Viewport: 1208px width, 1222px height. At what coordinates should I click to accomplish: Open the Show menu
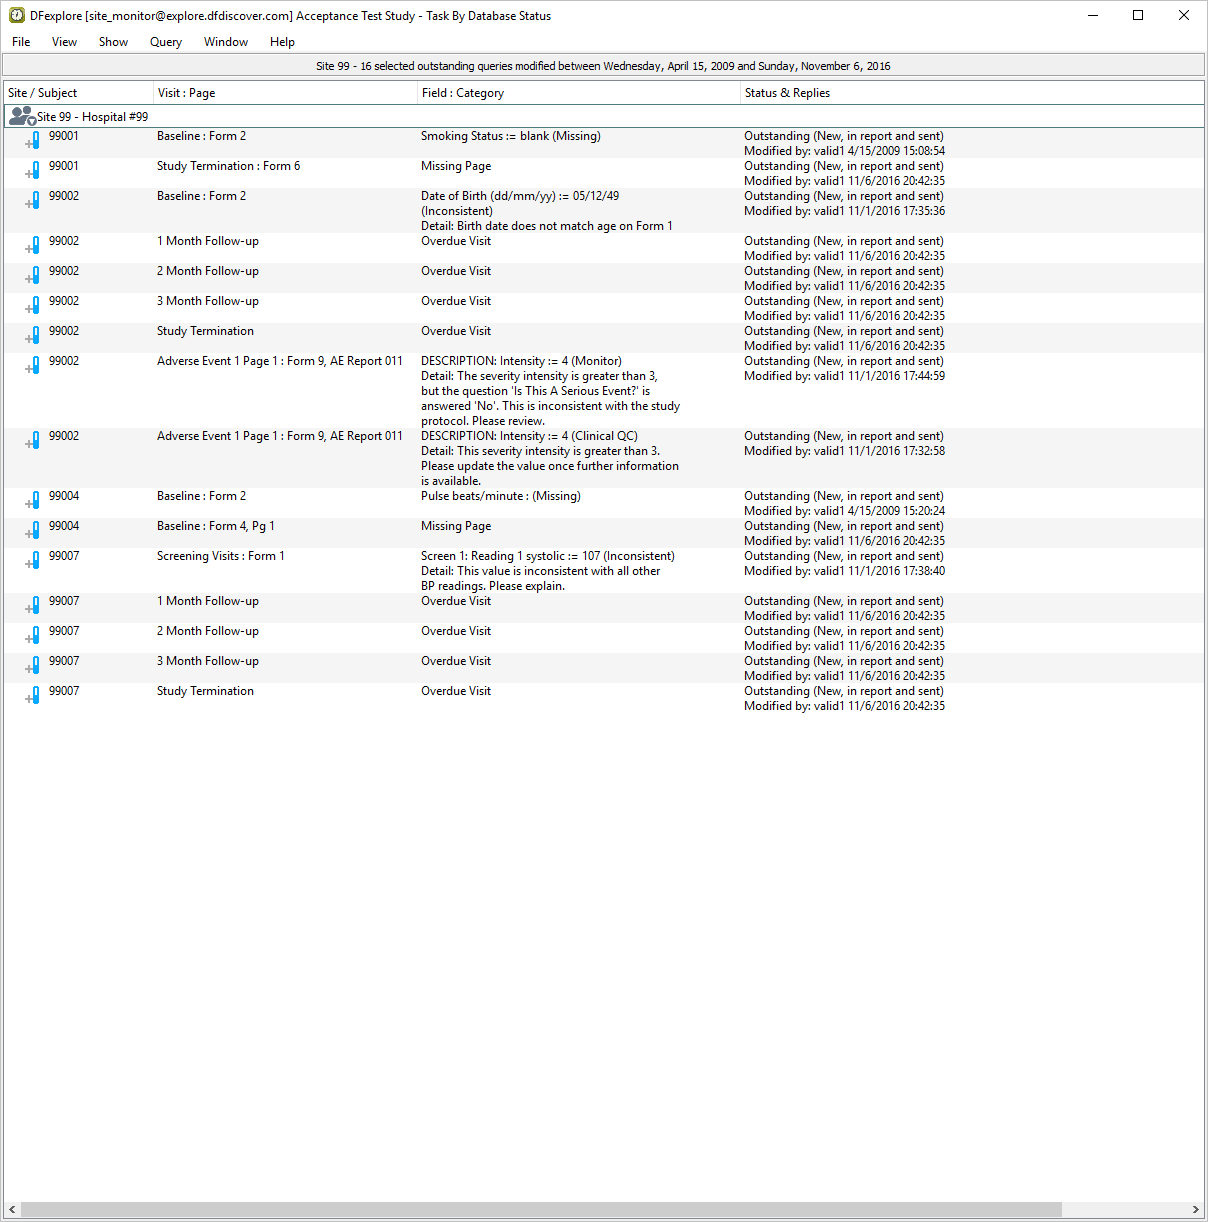pos(113,42)
